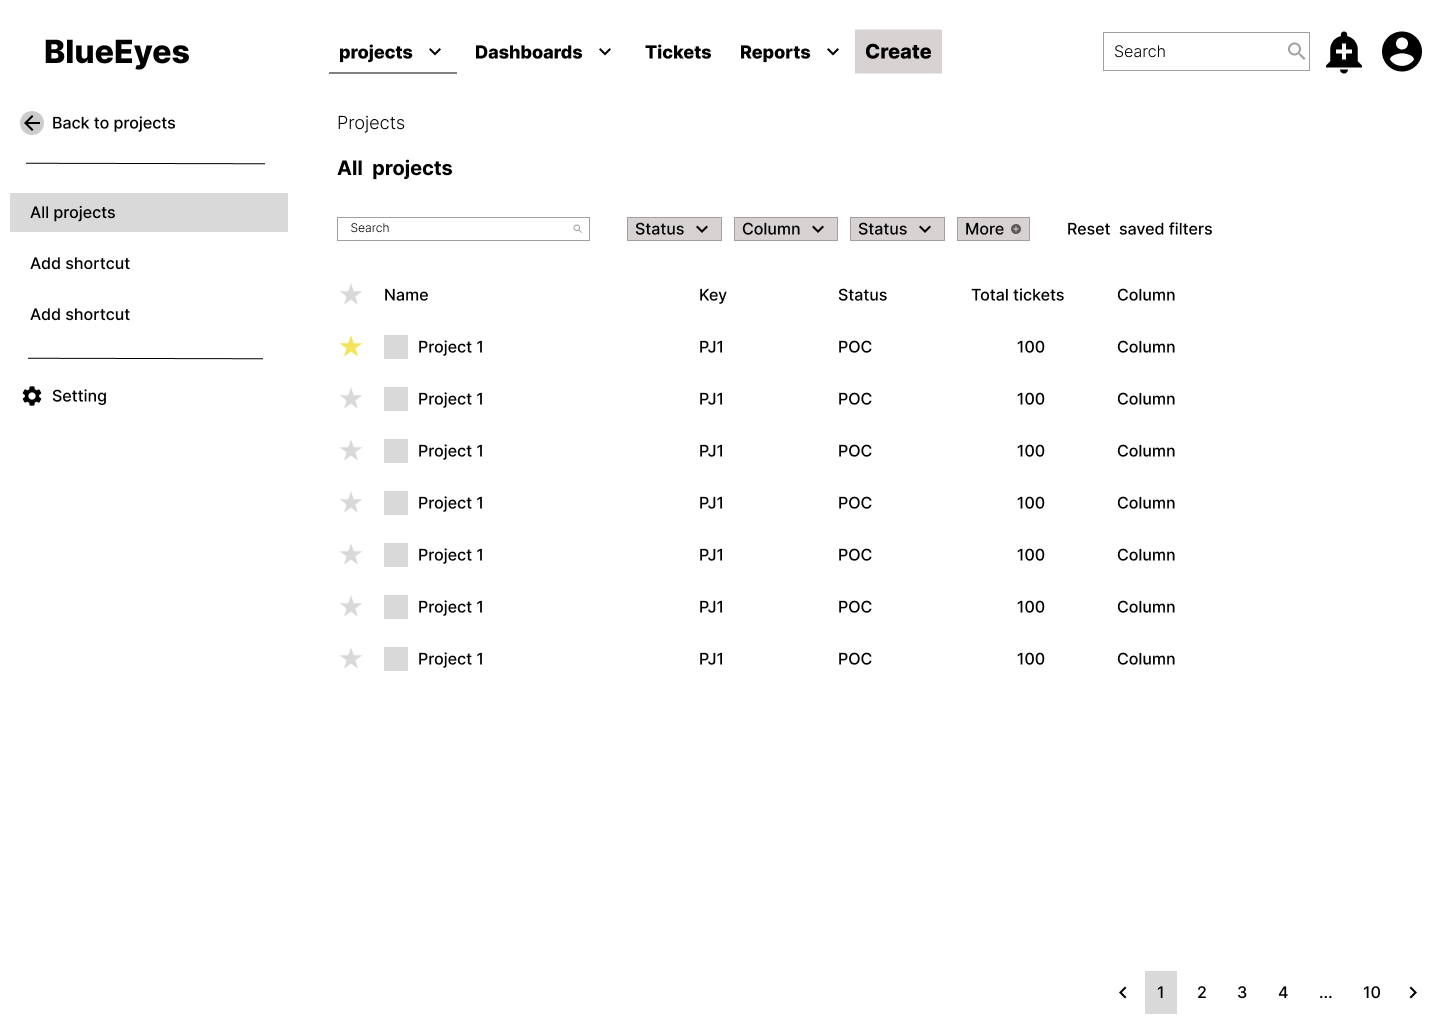This screenshot has width=1440, height=1024.
Task: Star the second project in the list
Action: click(351, 399)
